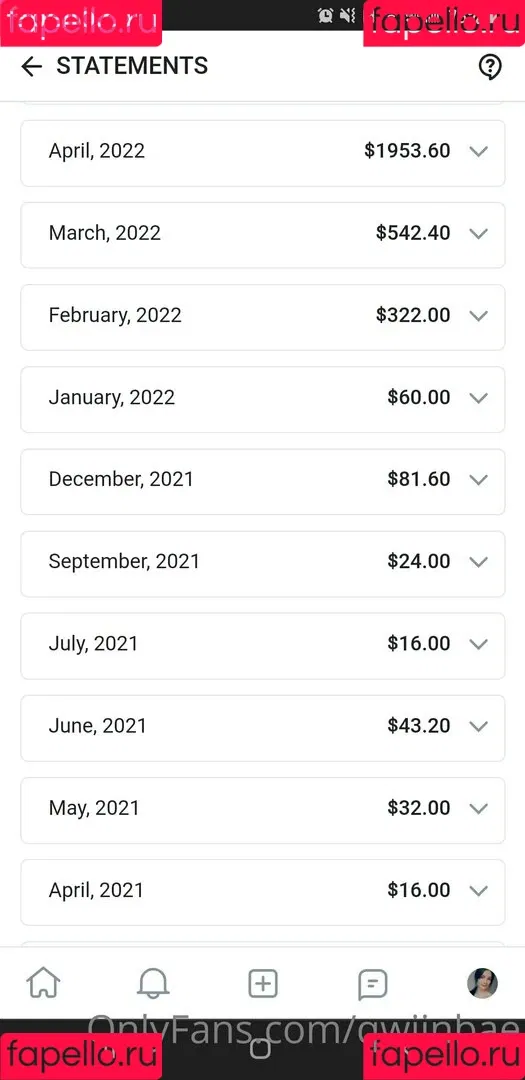Expand the April, 2022 statement chevron
525x1080 pixels.
(x=478, y=152)
